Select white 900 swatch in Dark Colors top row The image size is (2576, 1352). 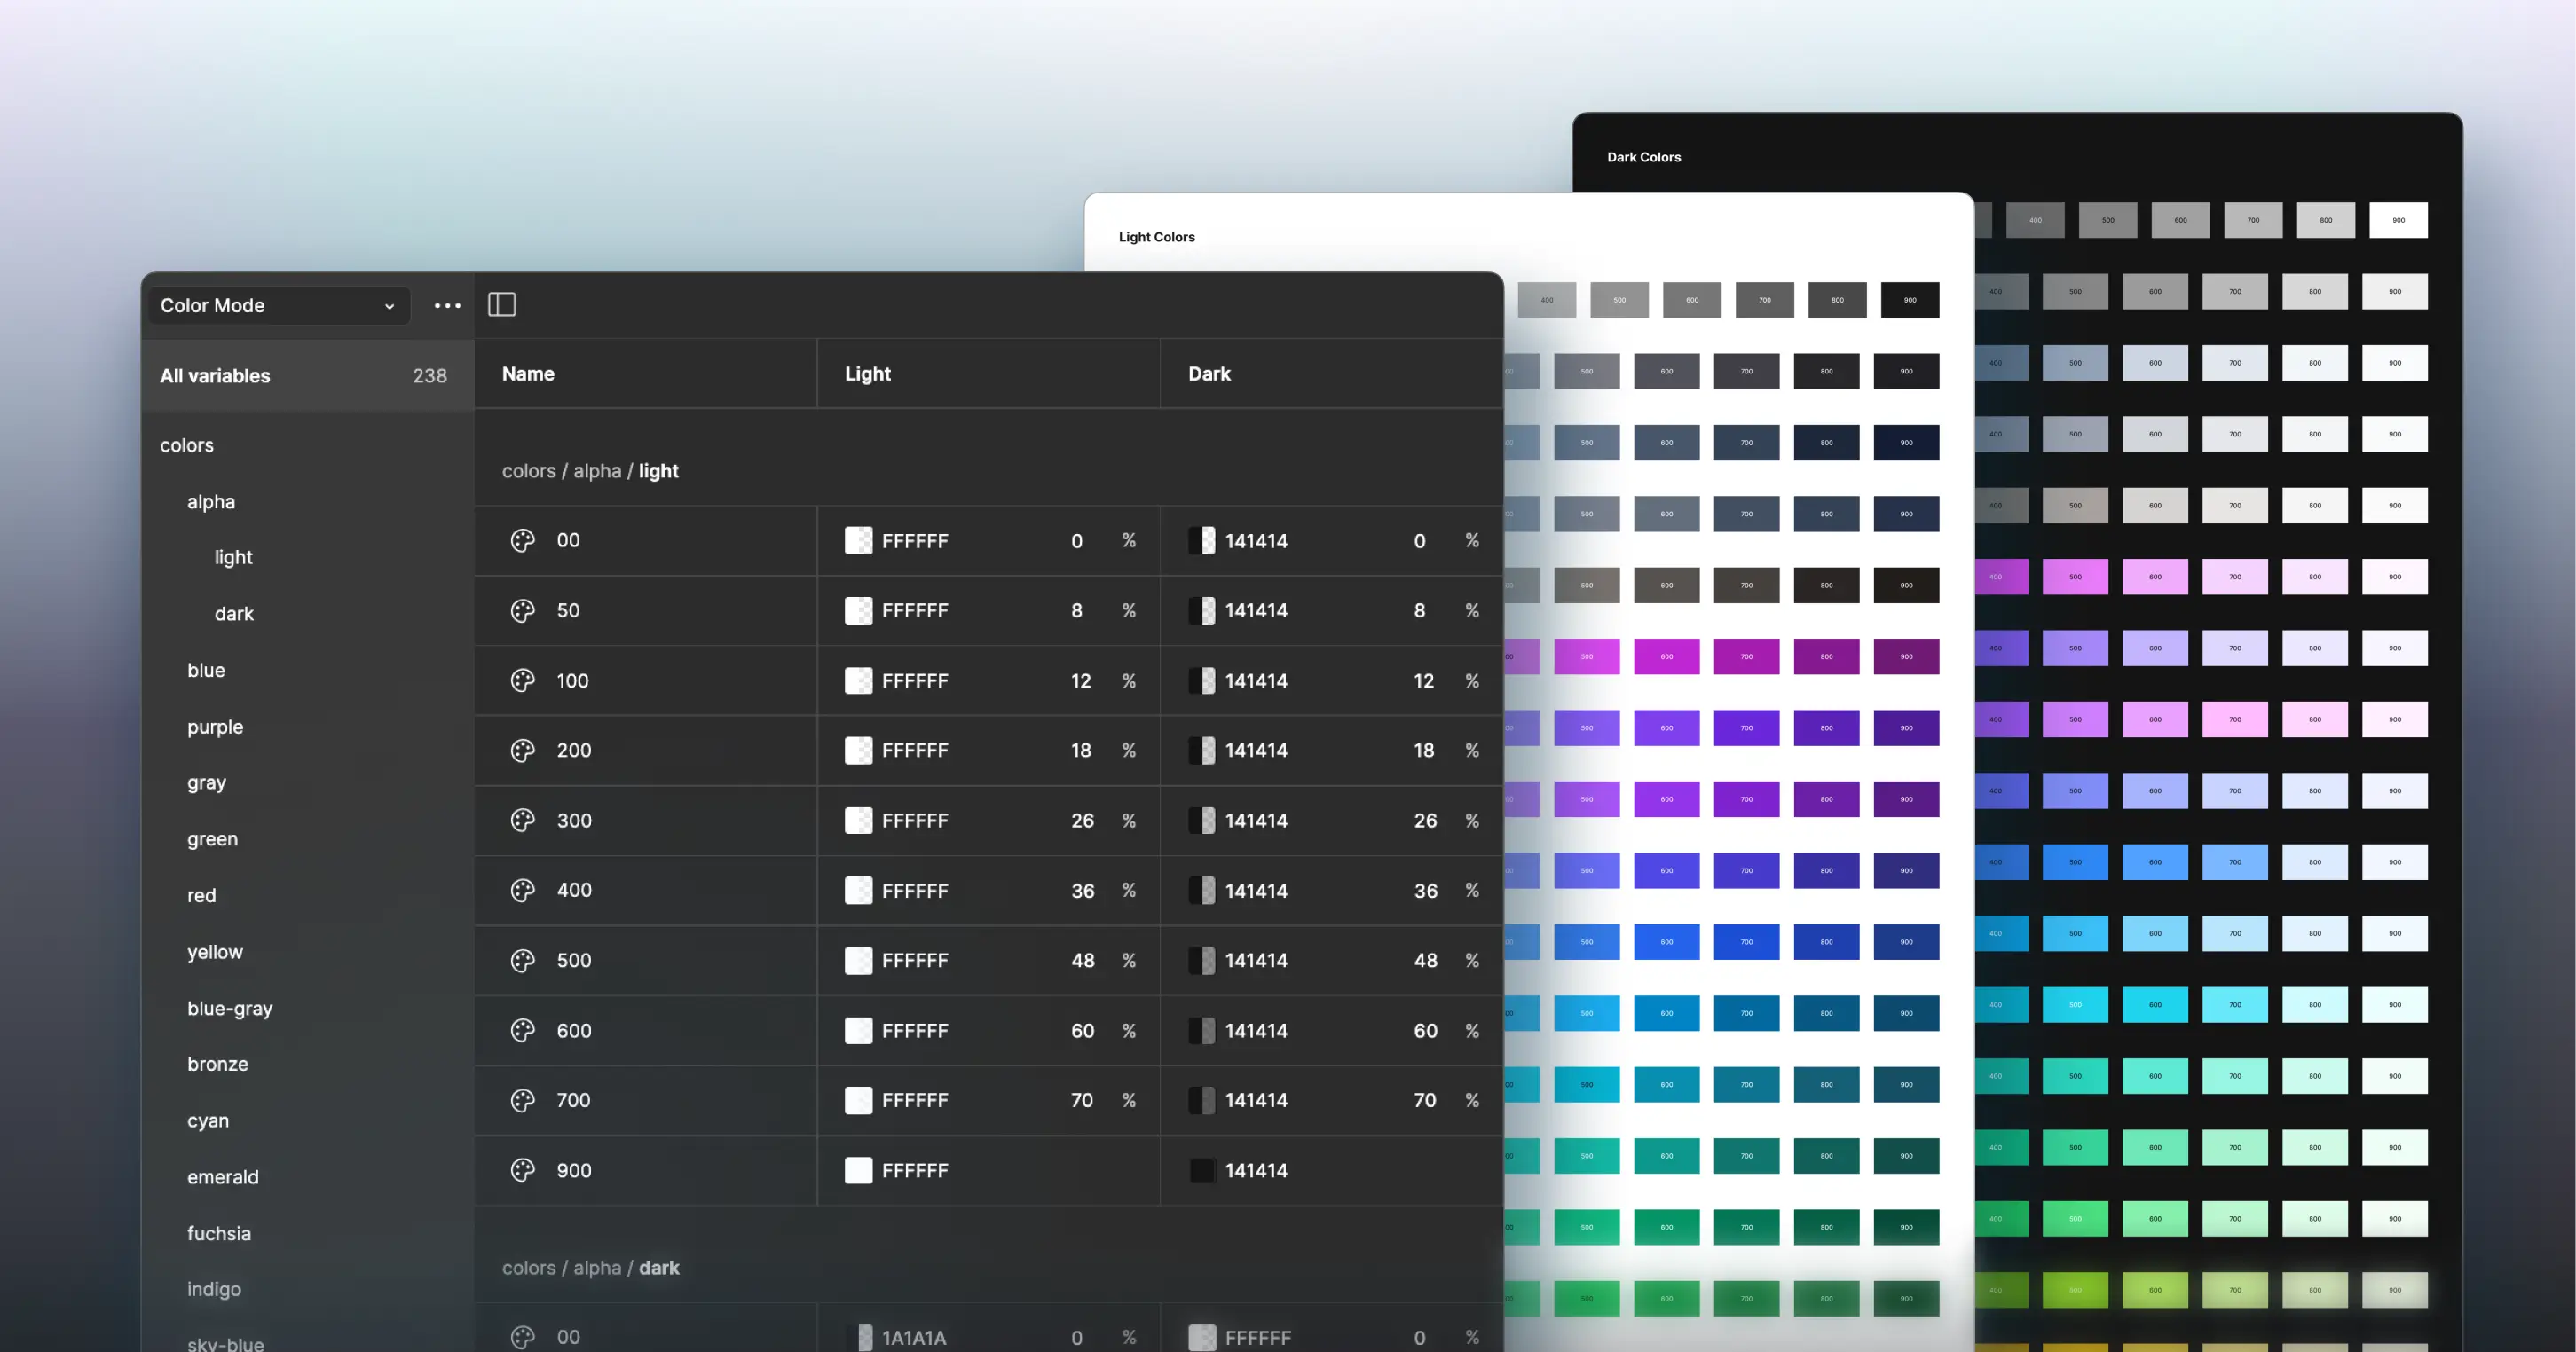[2398, 220]
